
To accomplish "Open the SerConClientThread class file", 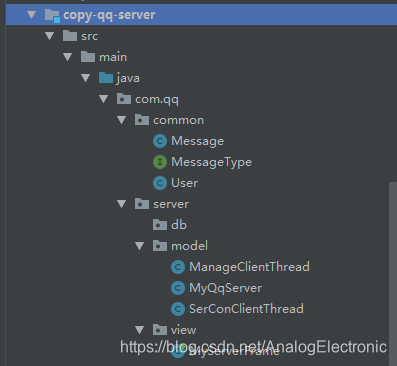I will [x=246, y=309].
